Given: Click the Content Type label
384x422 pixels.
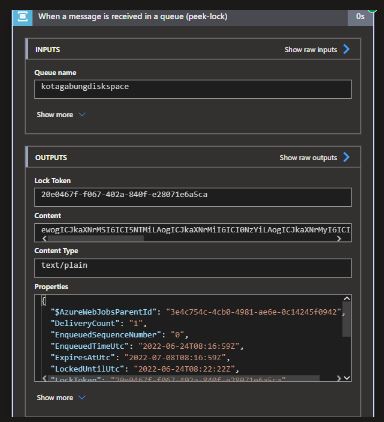Looking at the screenshot, I should [x=56, y=251].
